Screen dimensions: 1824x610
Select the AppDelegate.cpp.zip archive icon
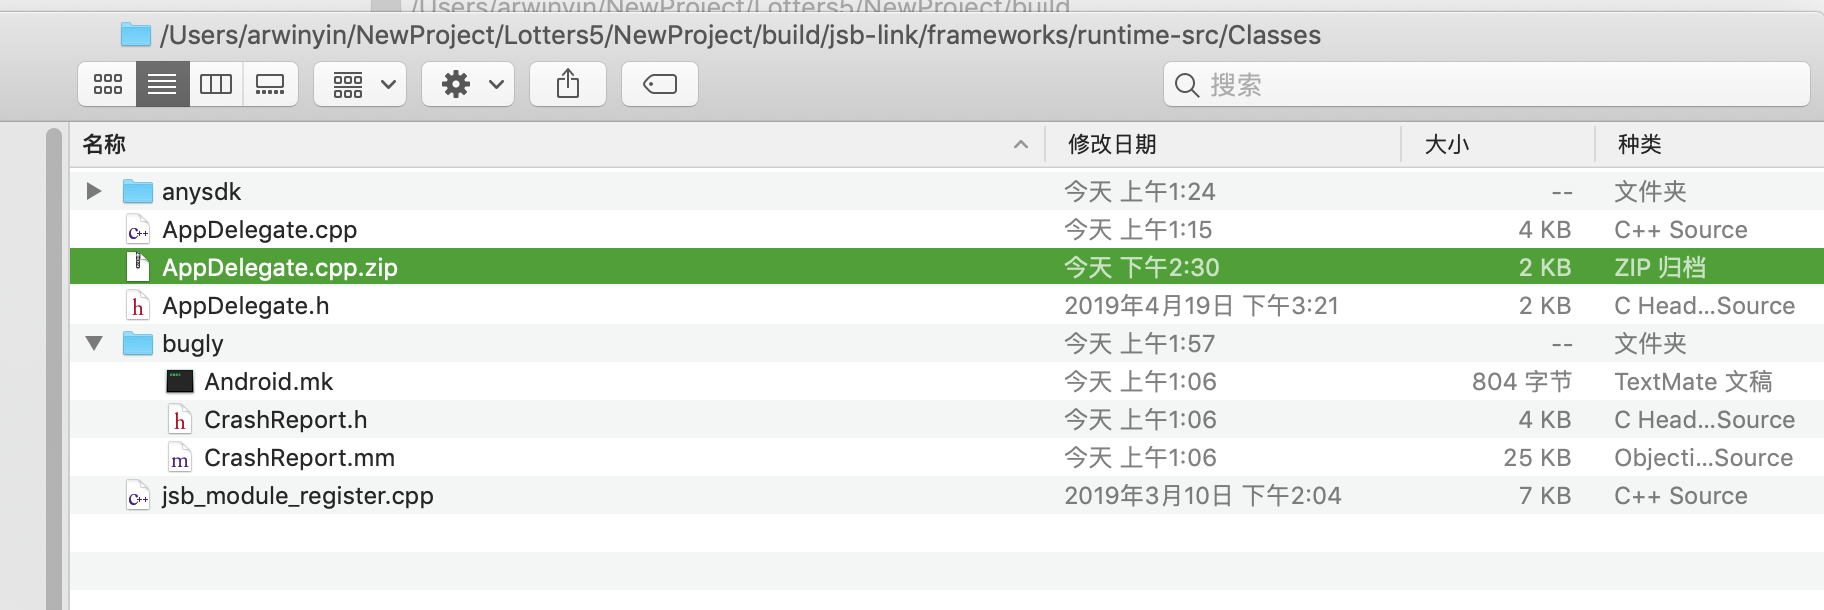138,267
